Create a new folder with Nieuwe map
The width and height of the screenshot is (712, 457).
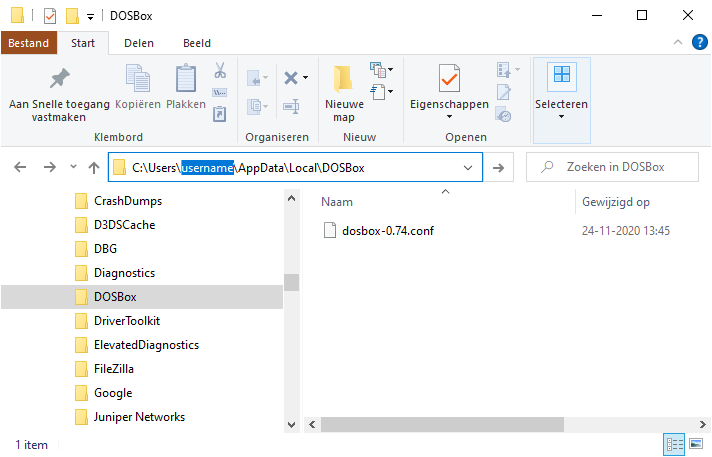click(x=344, y=94)
